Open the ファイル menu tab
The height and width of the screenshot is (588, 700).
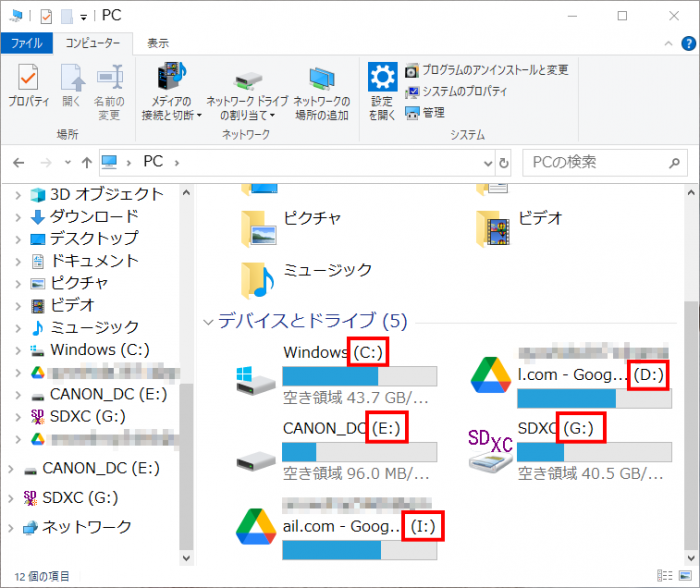tap(27, 43)
